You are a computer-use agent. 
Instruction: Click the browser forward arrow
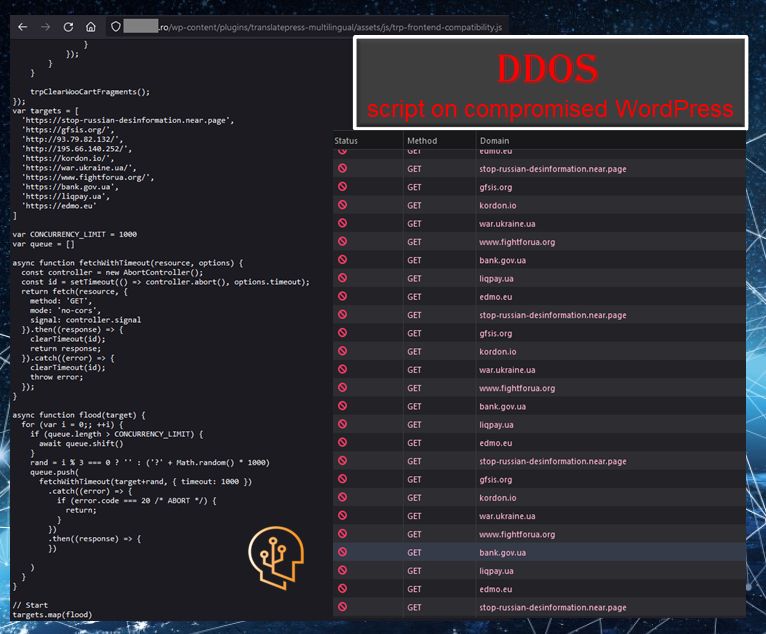[45, 27]
